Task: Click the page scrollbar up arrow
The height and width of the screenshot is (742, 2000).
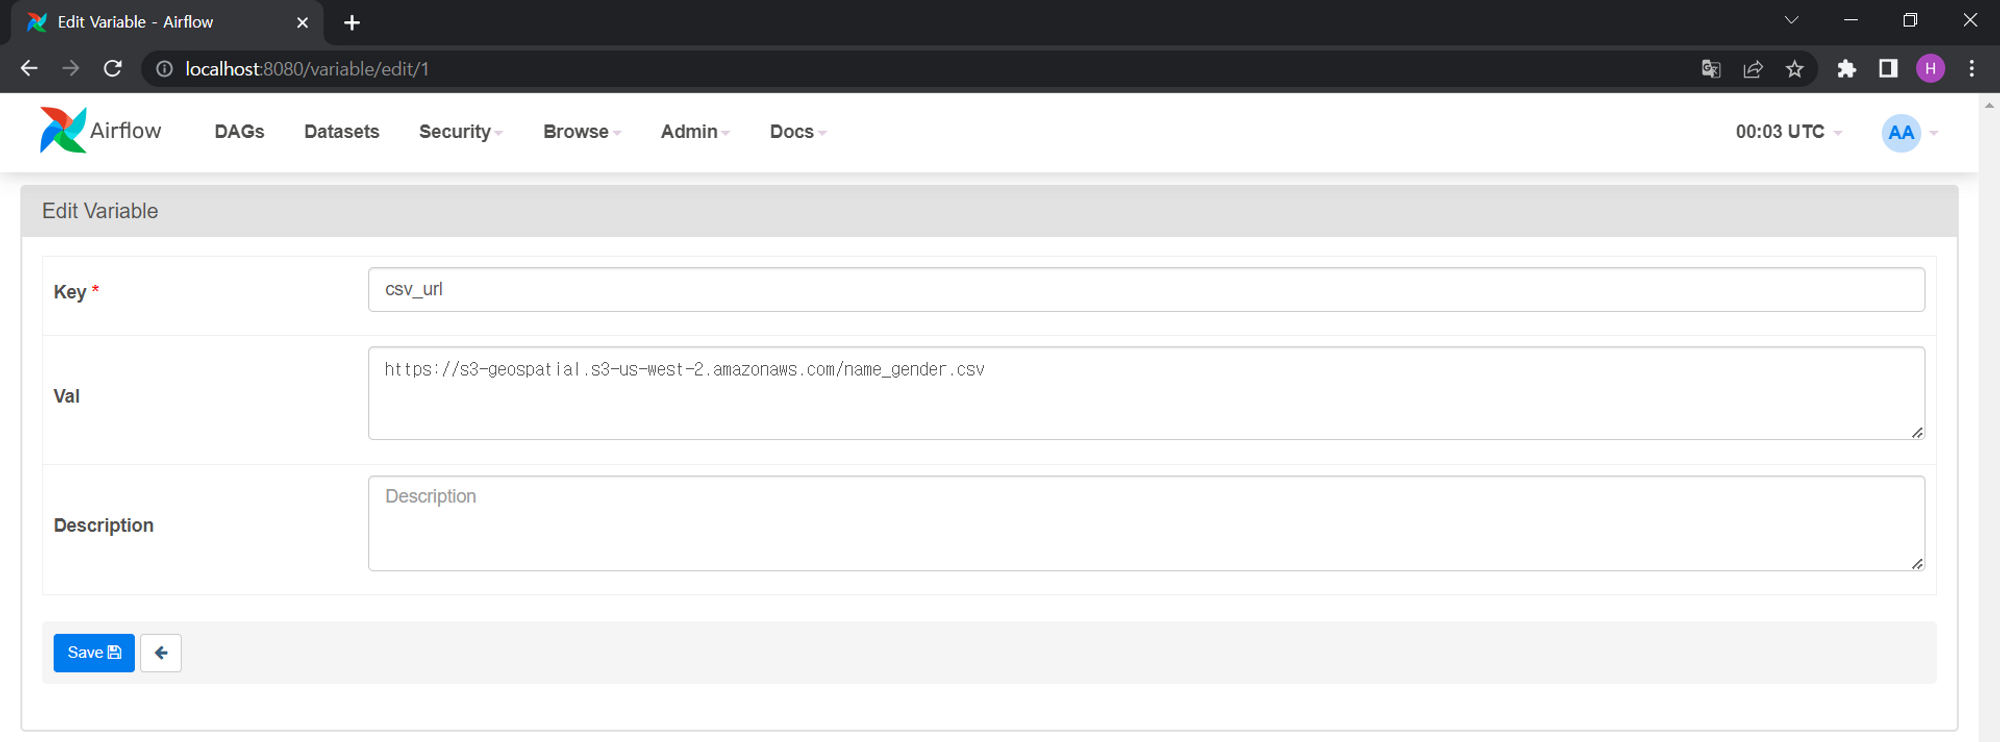Action: [x=1989, y=104]
